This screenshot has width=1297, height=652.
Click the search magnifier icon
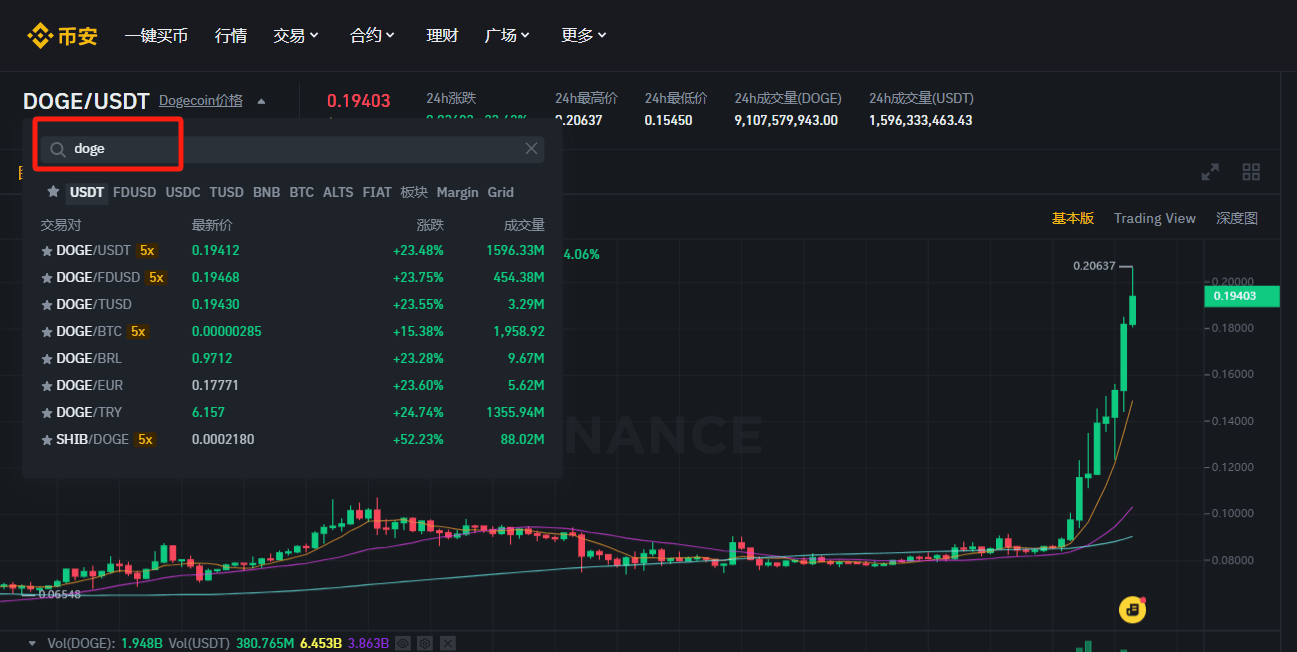click(58, 149)
